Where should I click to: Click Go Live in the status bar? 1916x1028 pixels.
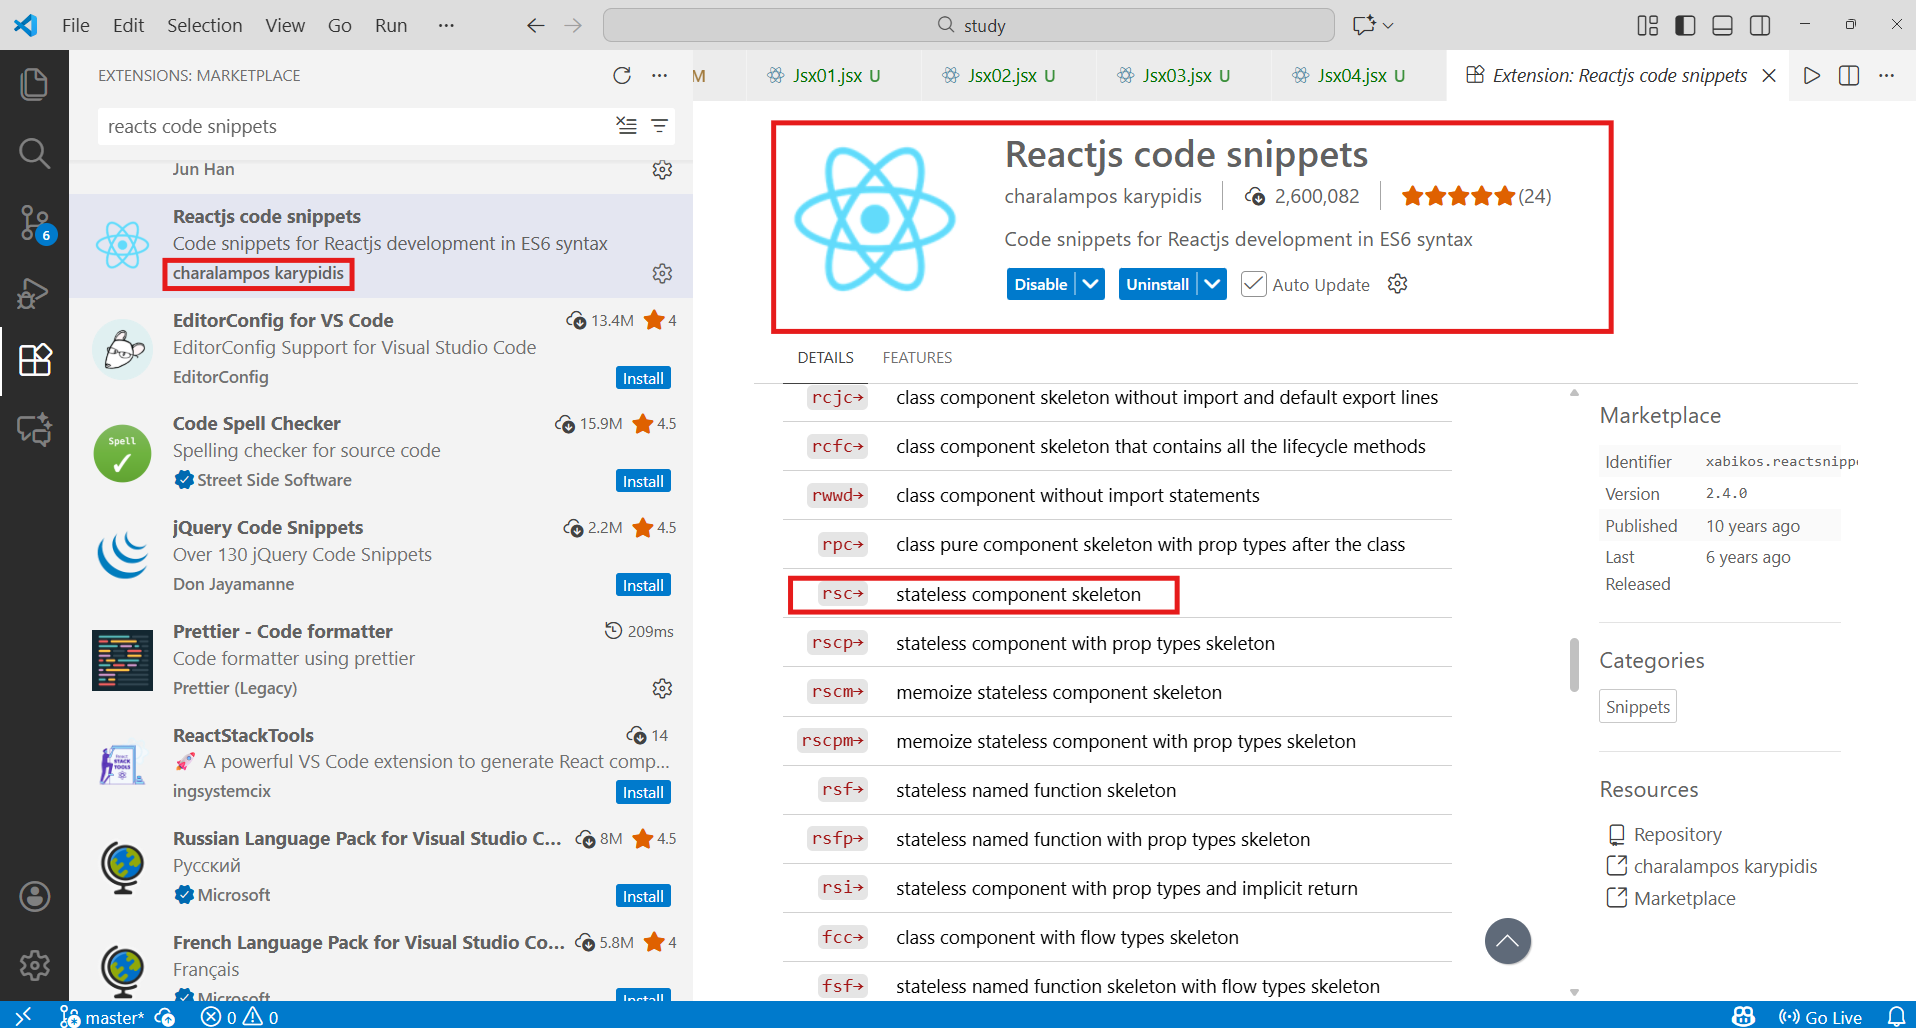pyautogui.click(x=1821, y=1016)
